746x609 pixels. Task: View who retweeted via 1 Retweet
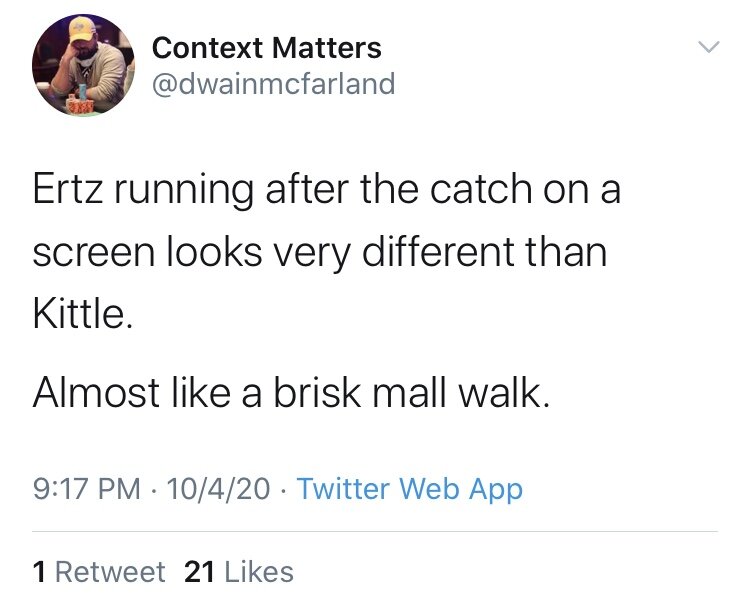98,572
